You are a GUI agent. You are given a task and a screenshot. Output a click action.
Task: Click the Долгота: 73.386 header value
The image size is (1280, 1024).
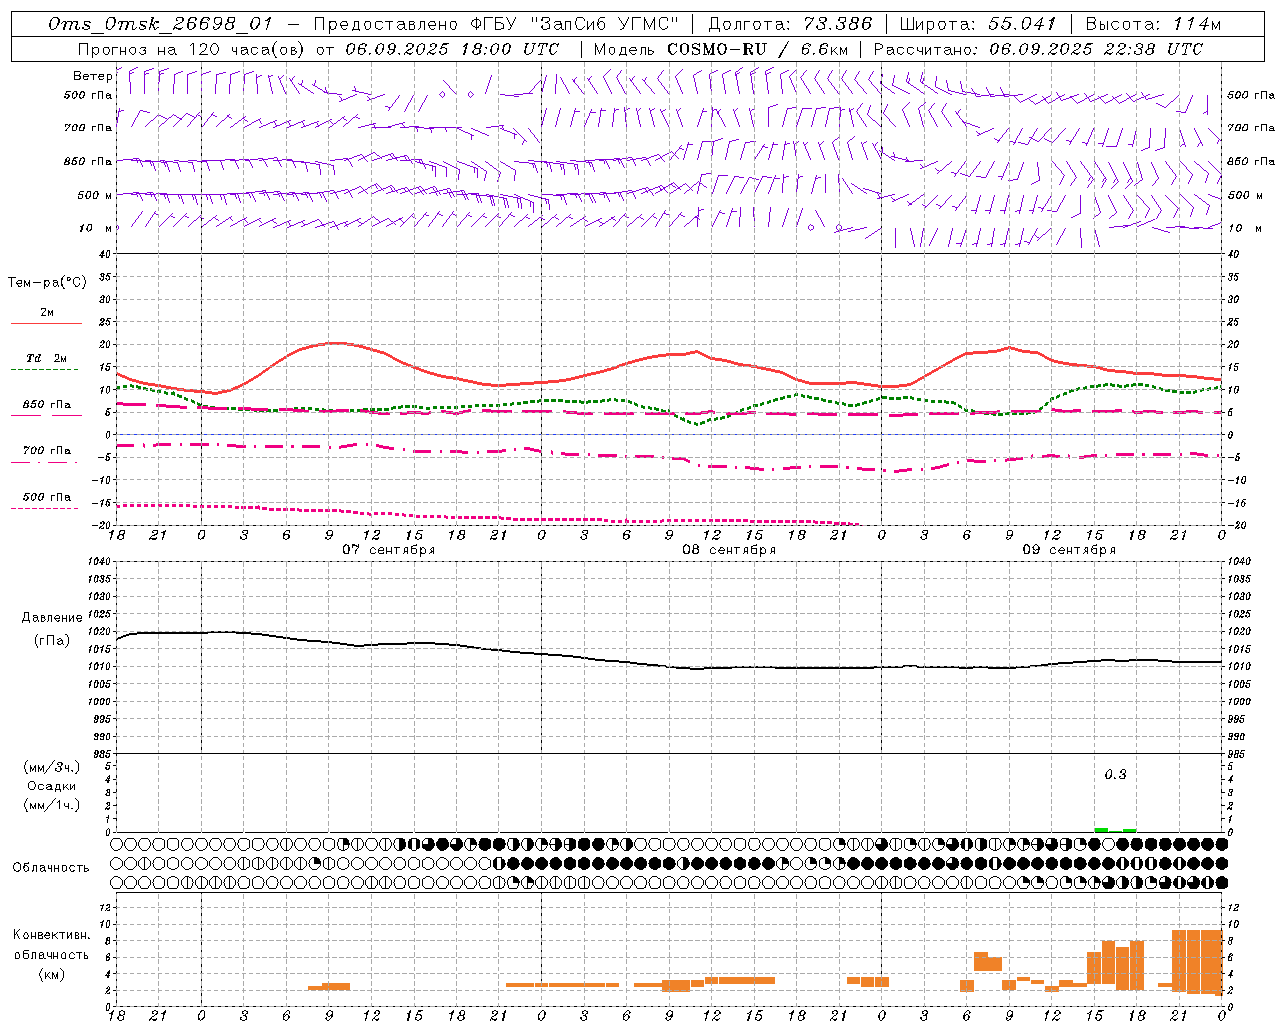[x=790, y=24]
